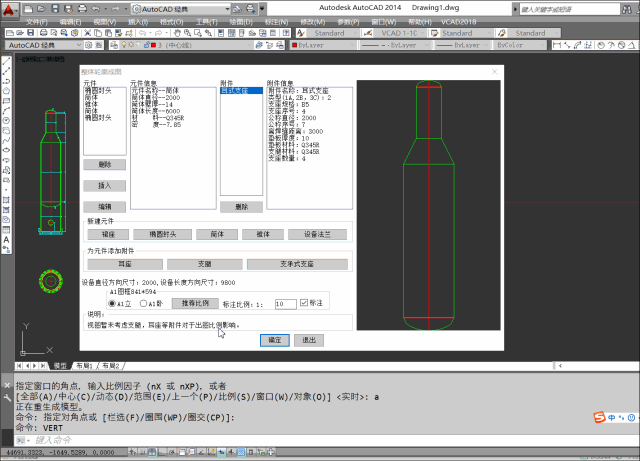Click the Sogou input method icon
Screen dimensions: 640x461
597,416
